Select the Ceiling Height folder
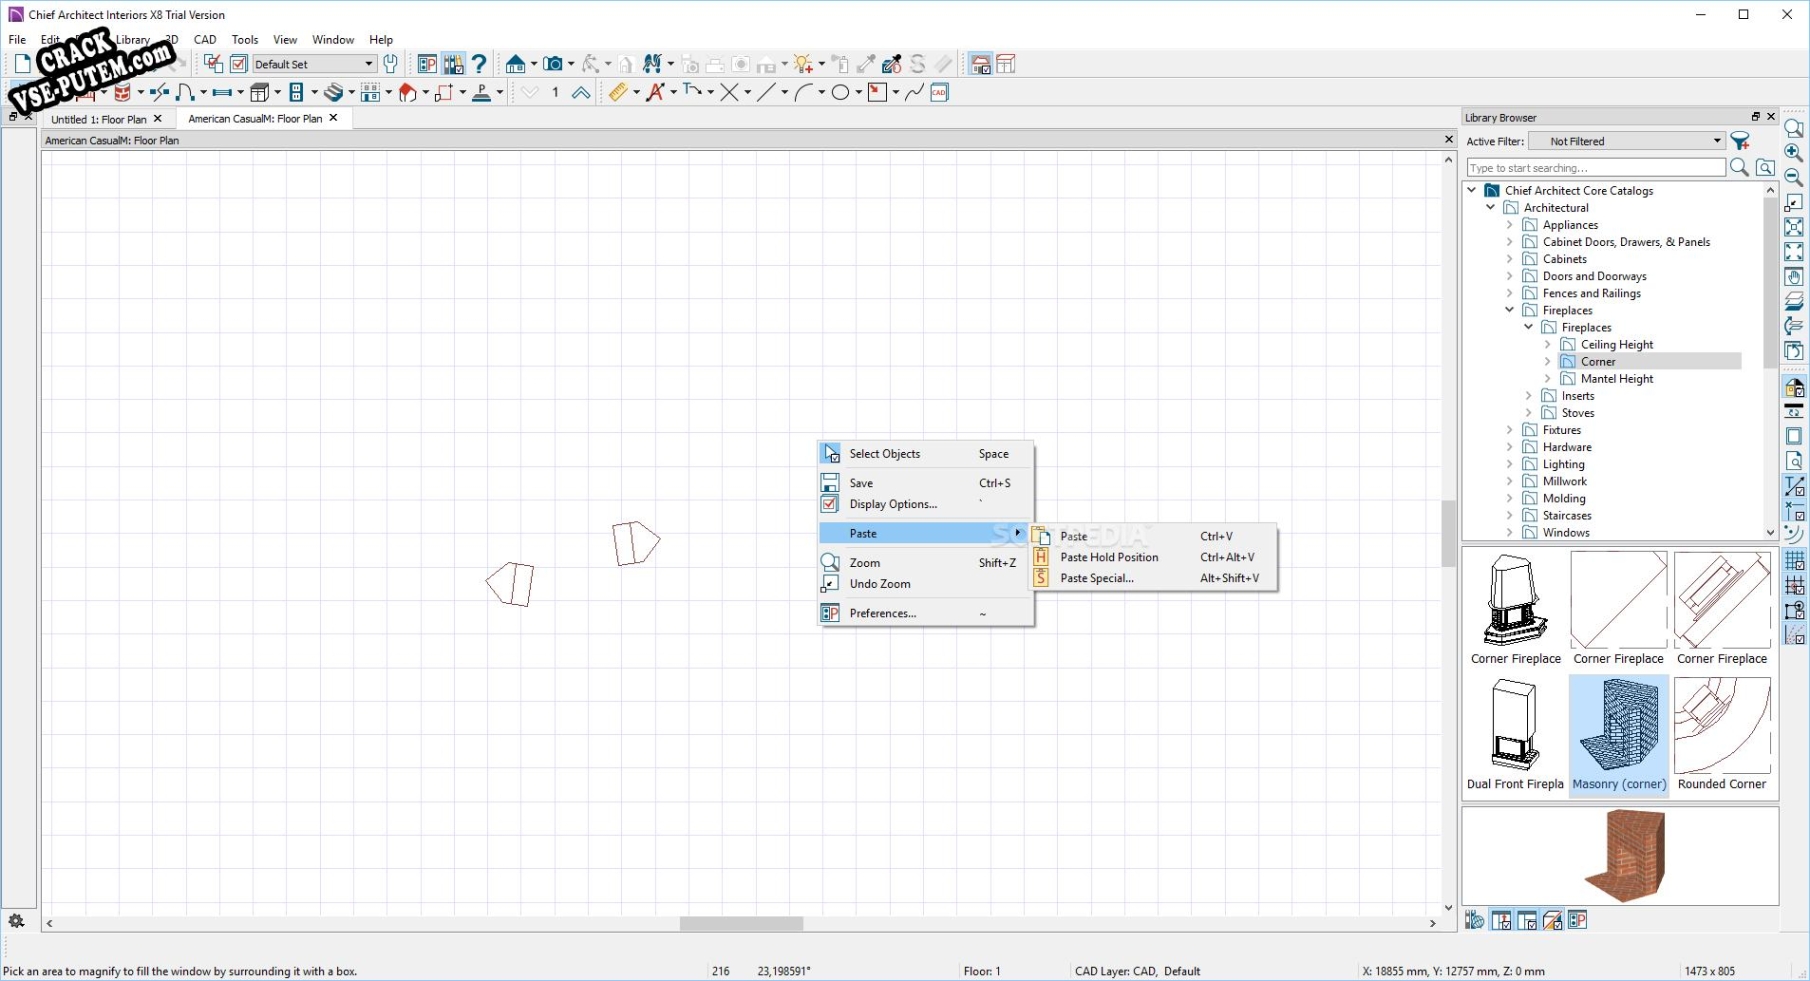 [1617, 345]
